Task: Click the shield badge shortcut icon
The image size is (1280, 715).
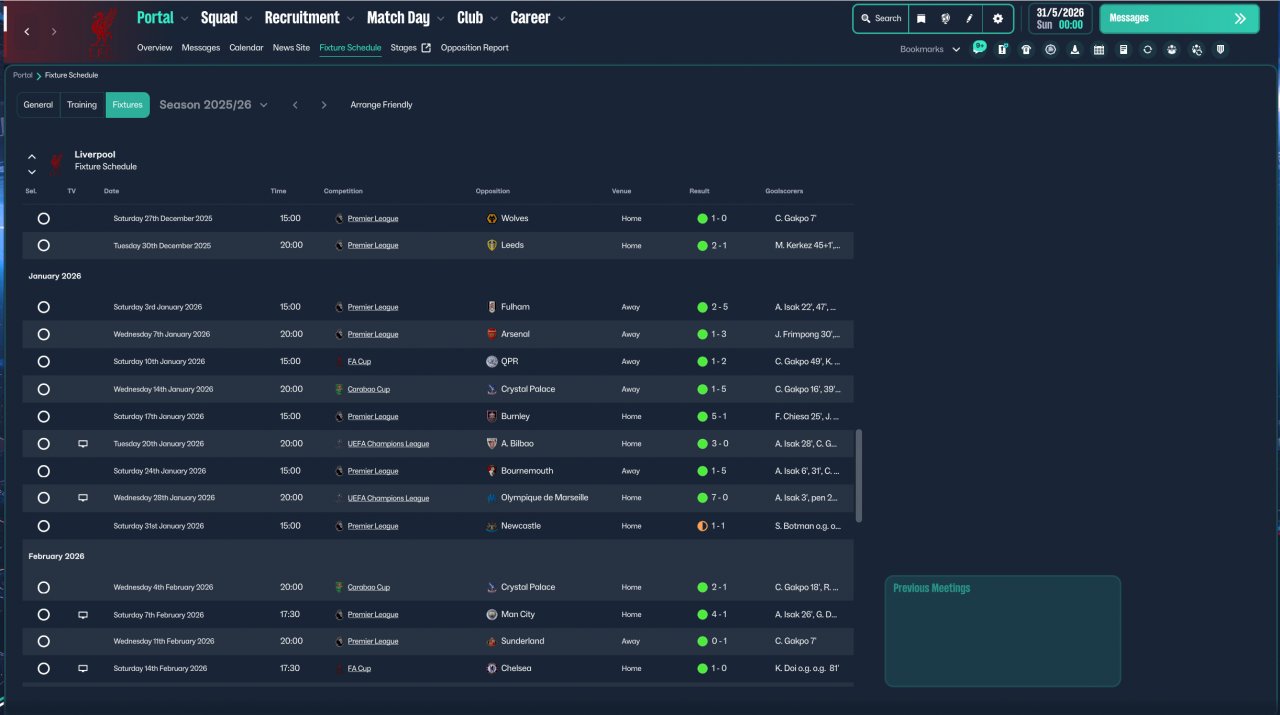Action: [x=1221, y=49]
